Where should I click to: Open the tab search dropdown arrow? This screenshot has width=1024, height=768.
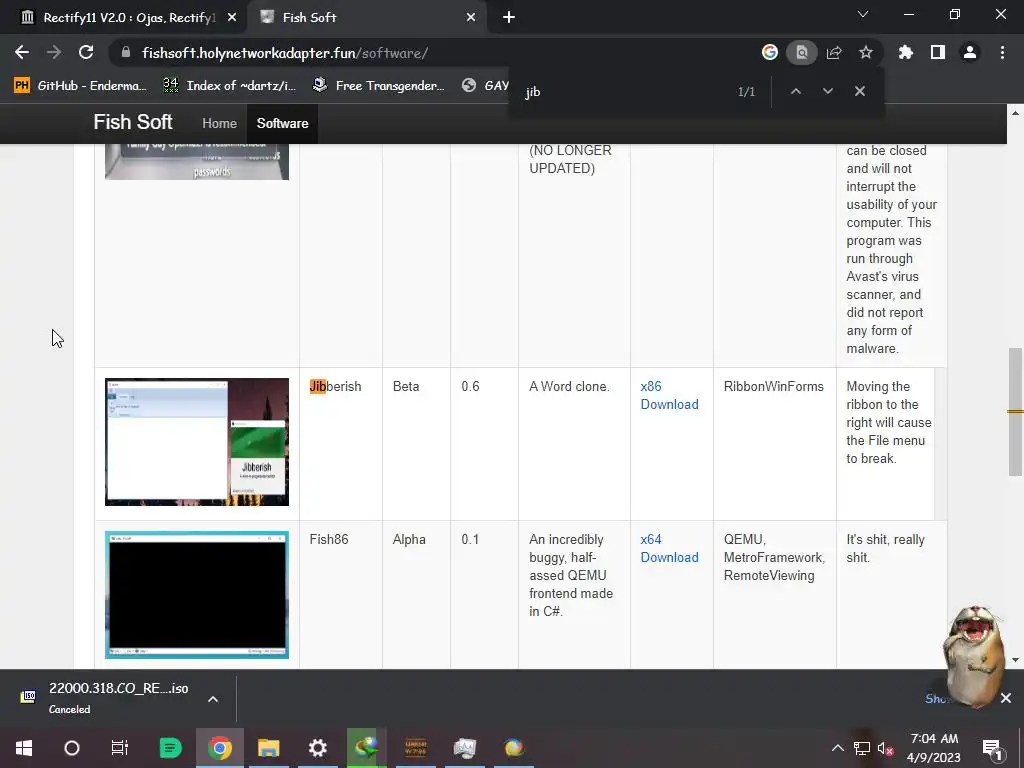tap(863, 14)
